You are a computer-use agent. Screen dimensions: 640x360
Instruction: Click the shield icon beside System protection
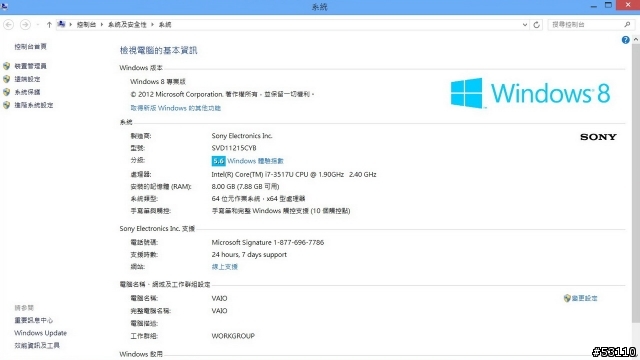7,92
